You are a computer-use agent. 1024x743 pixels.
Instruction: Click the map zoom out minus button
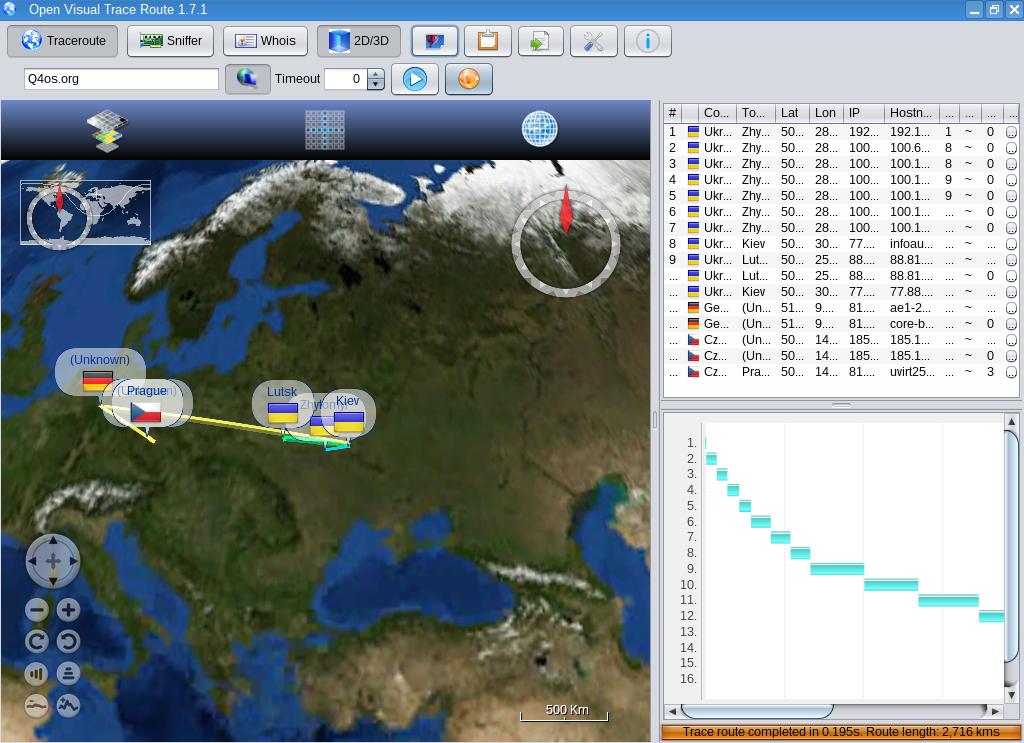tap(37, 610)
